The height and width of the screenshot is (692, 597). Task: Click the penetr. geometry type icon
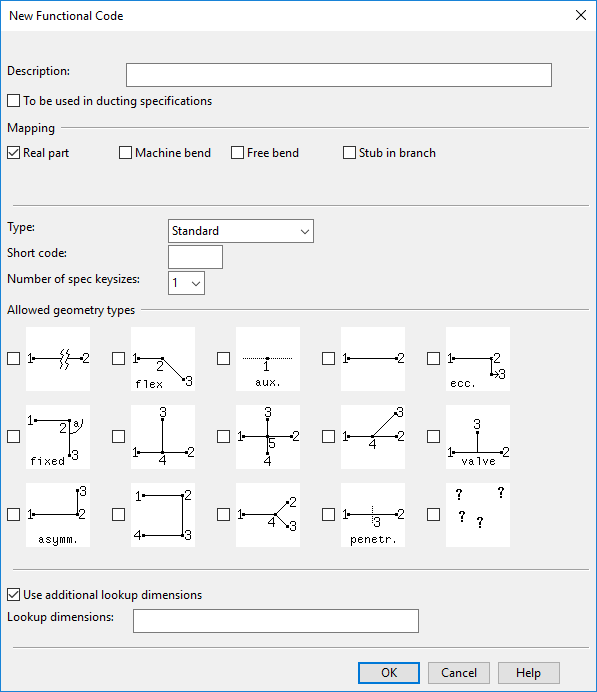[373, 515]
